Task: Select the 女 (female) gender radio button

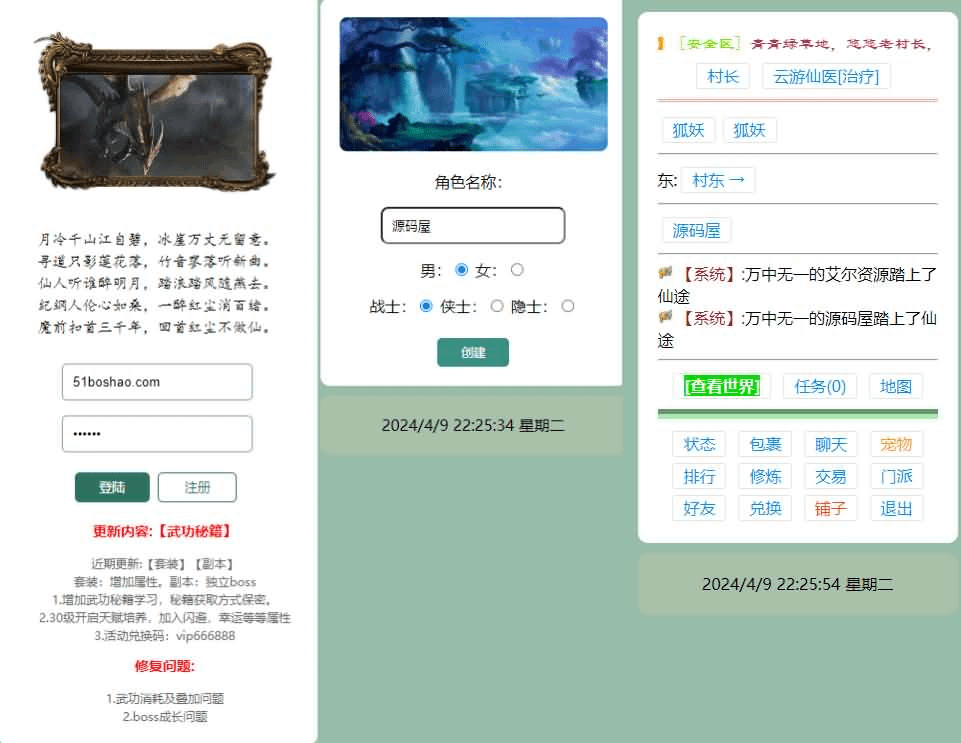Action: (517, 269)
